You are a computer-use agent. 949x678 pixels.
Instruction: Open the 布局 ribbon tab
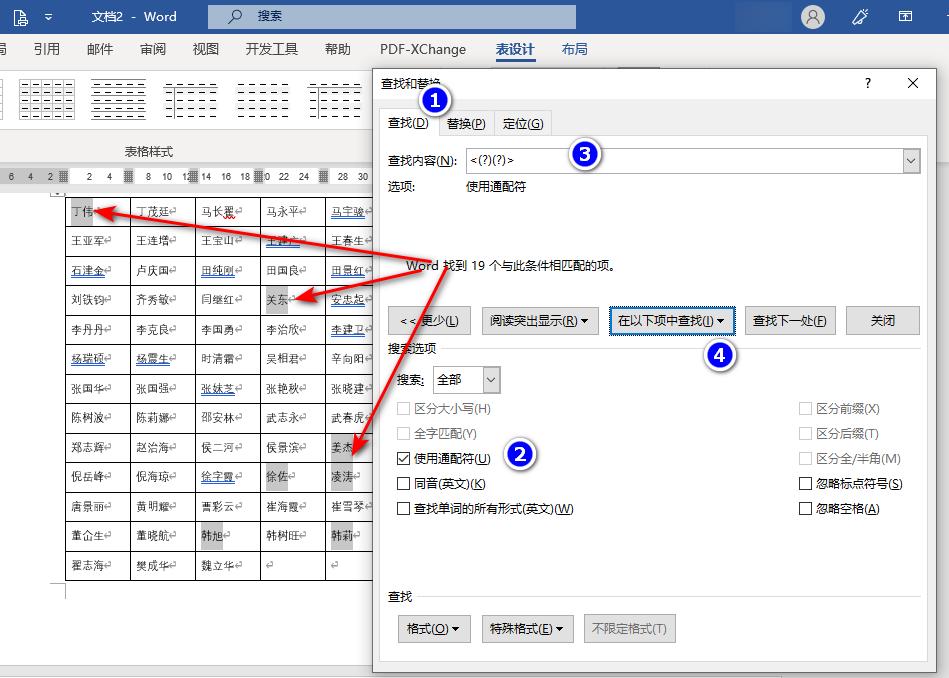coord(574,47)
